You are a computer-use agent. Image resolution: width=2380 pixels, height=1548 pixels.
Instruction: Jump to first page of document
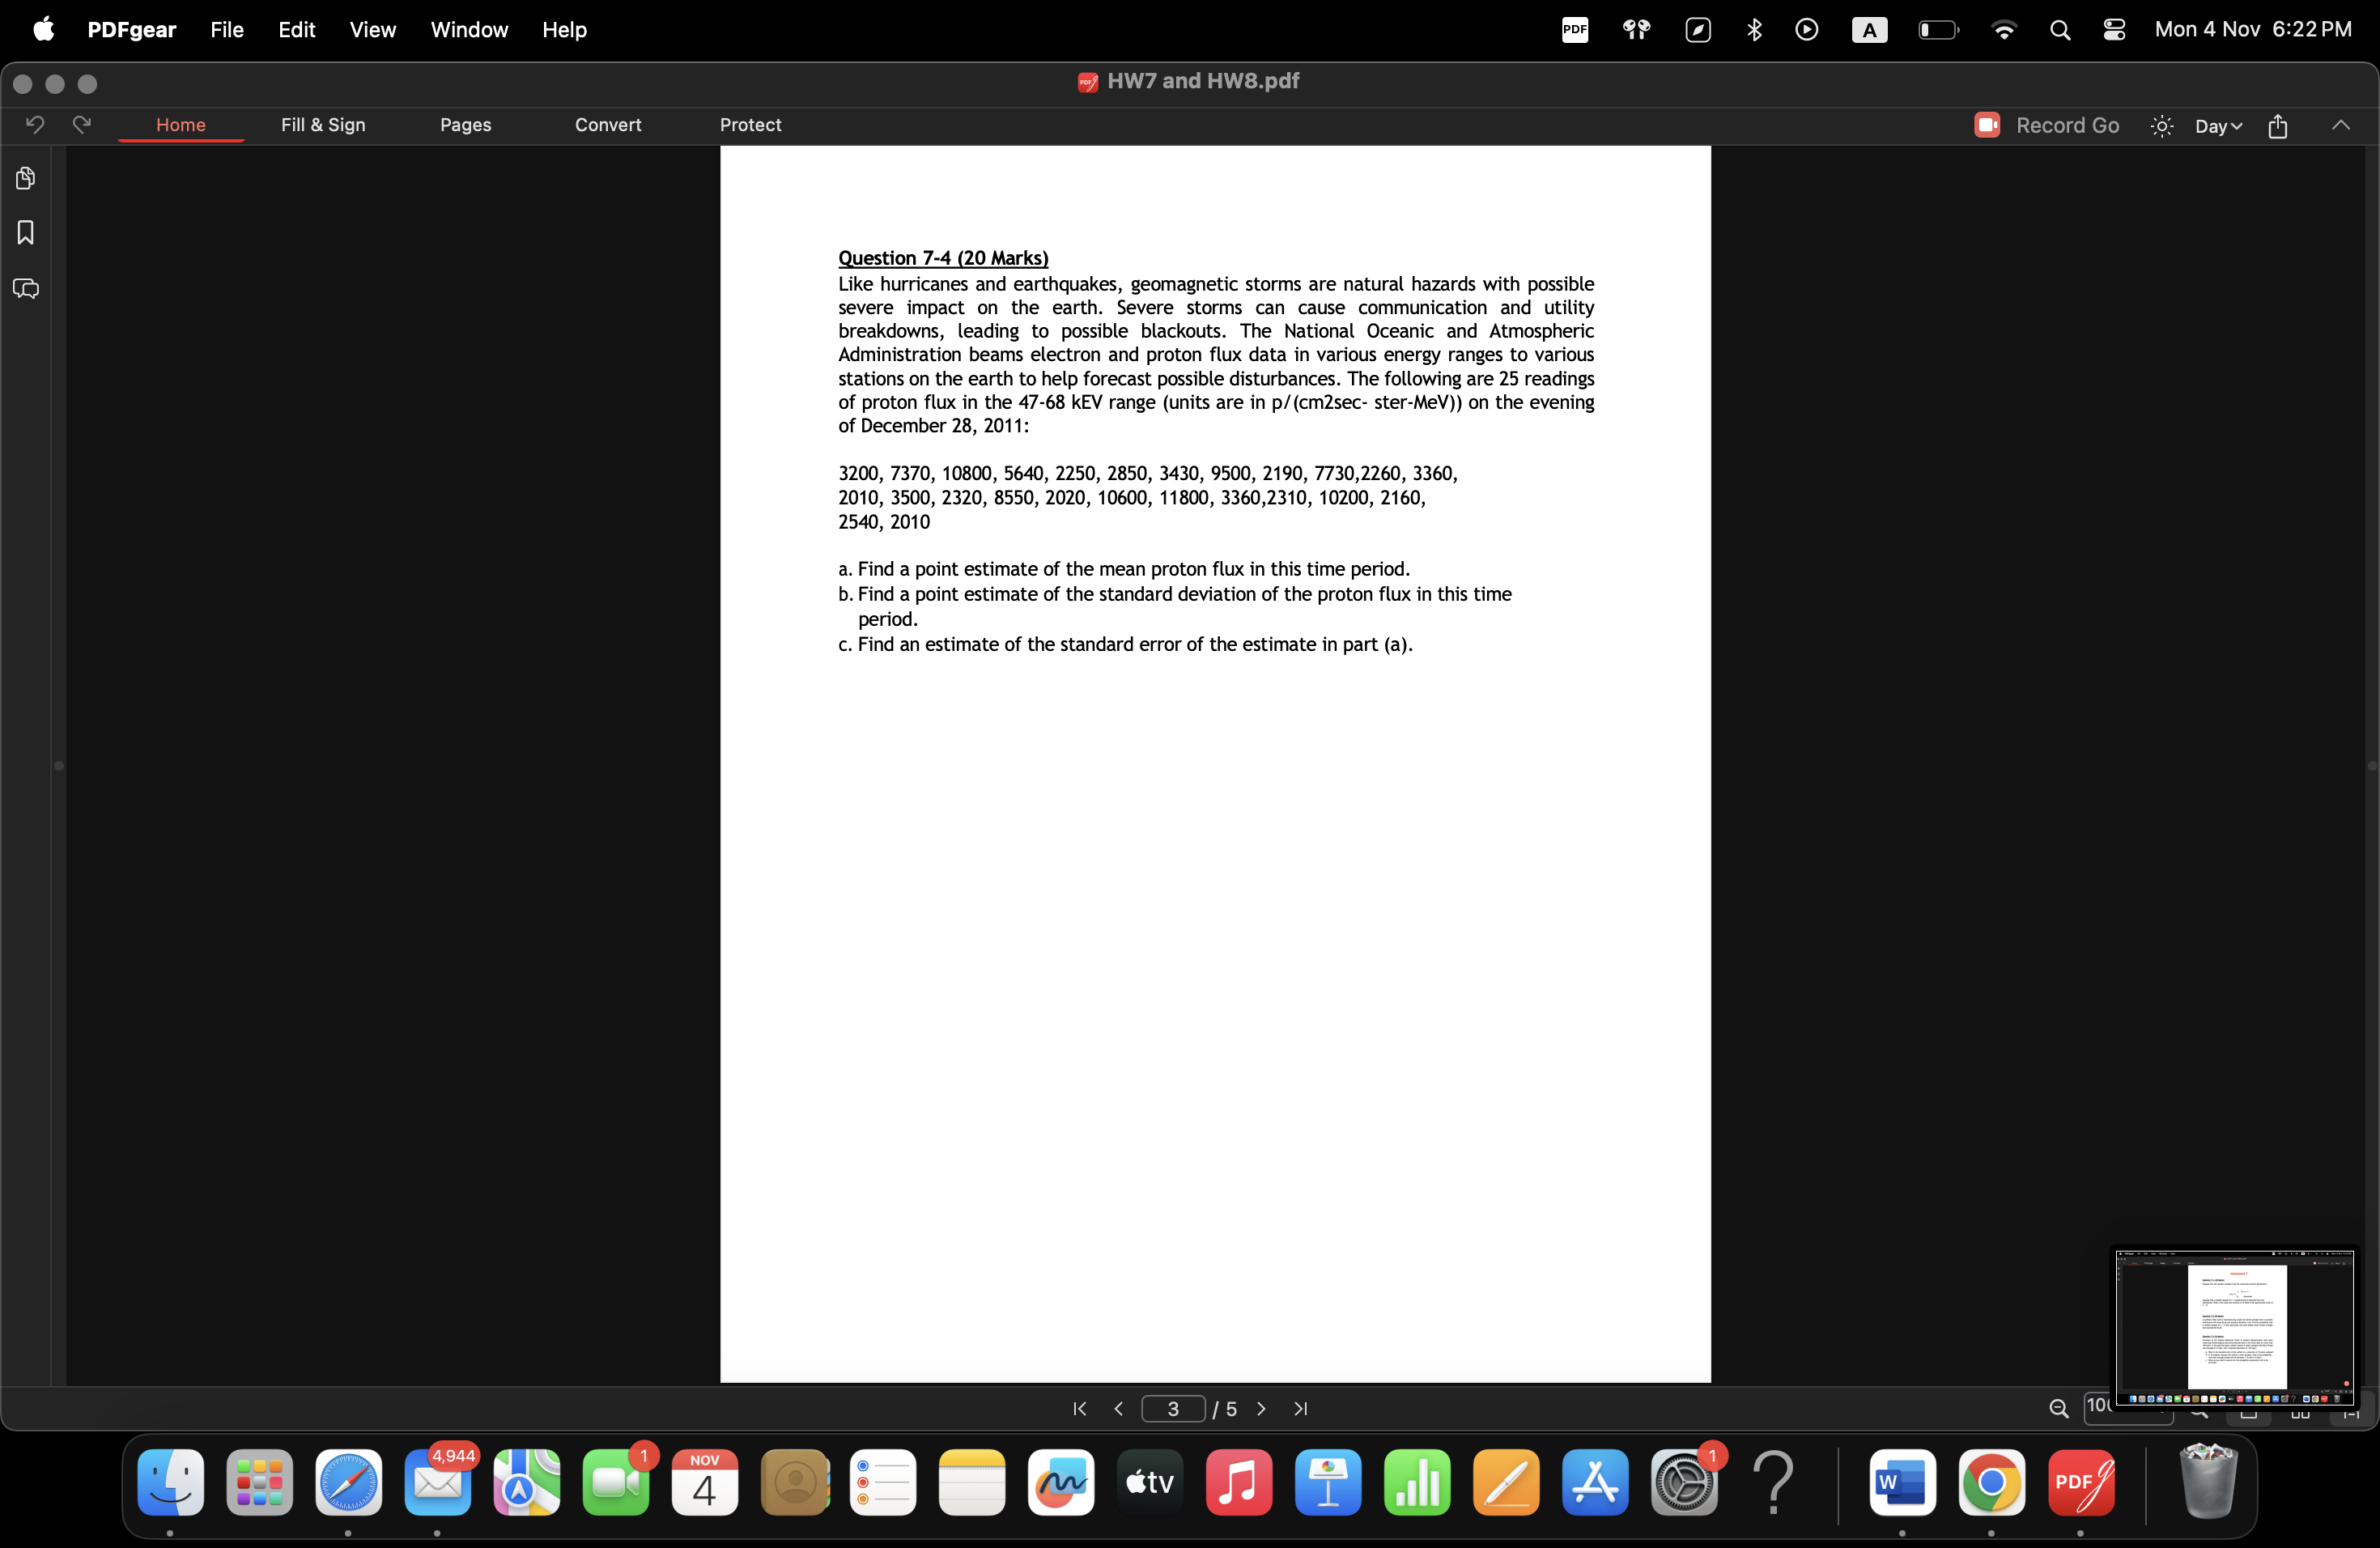1079,1408
